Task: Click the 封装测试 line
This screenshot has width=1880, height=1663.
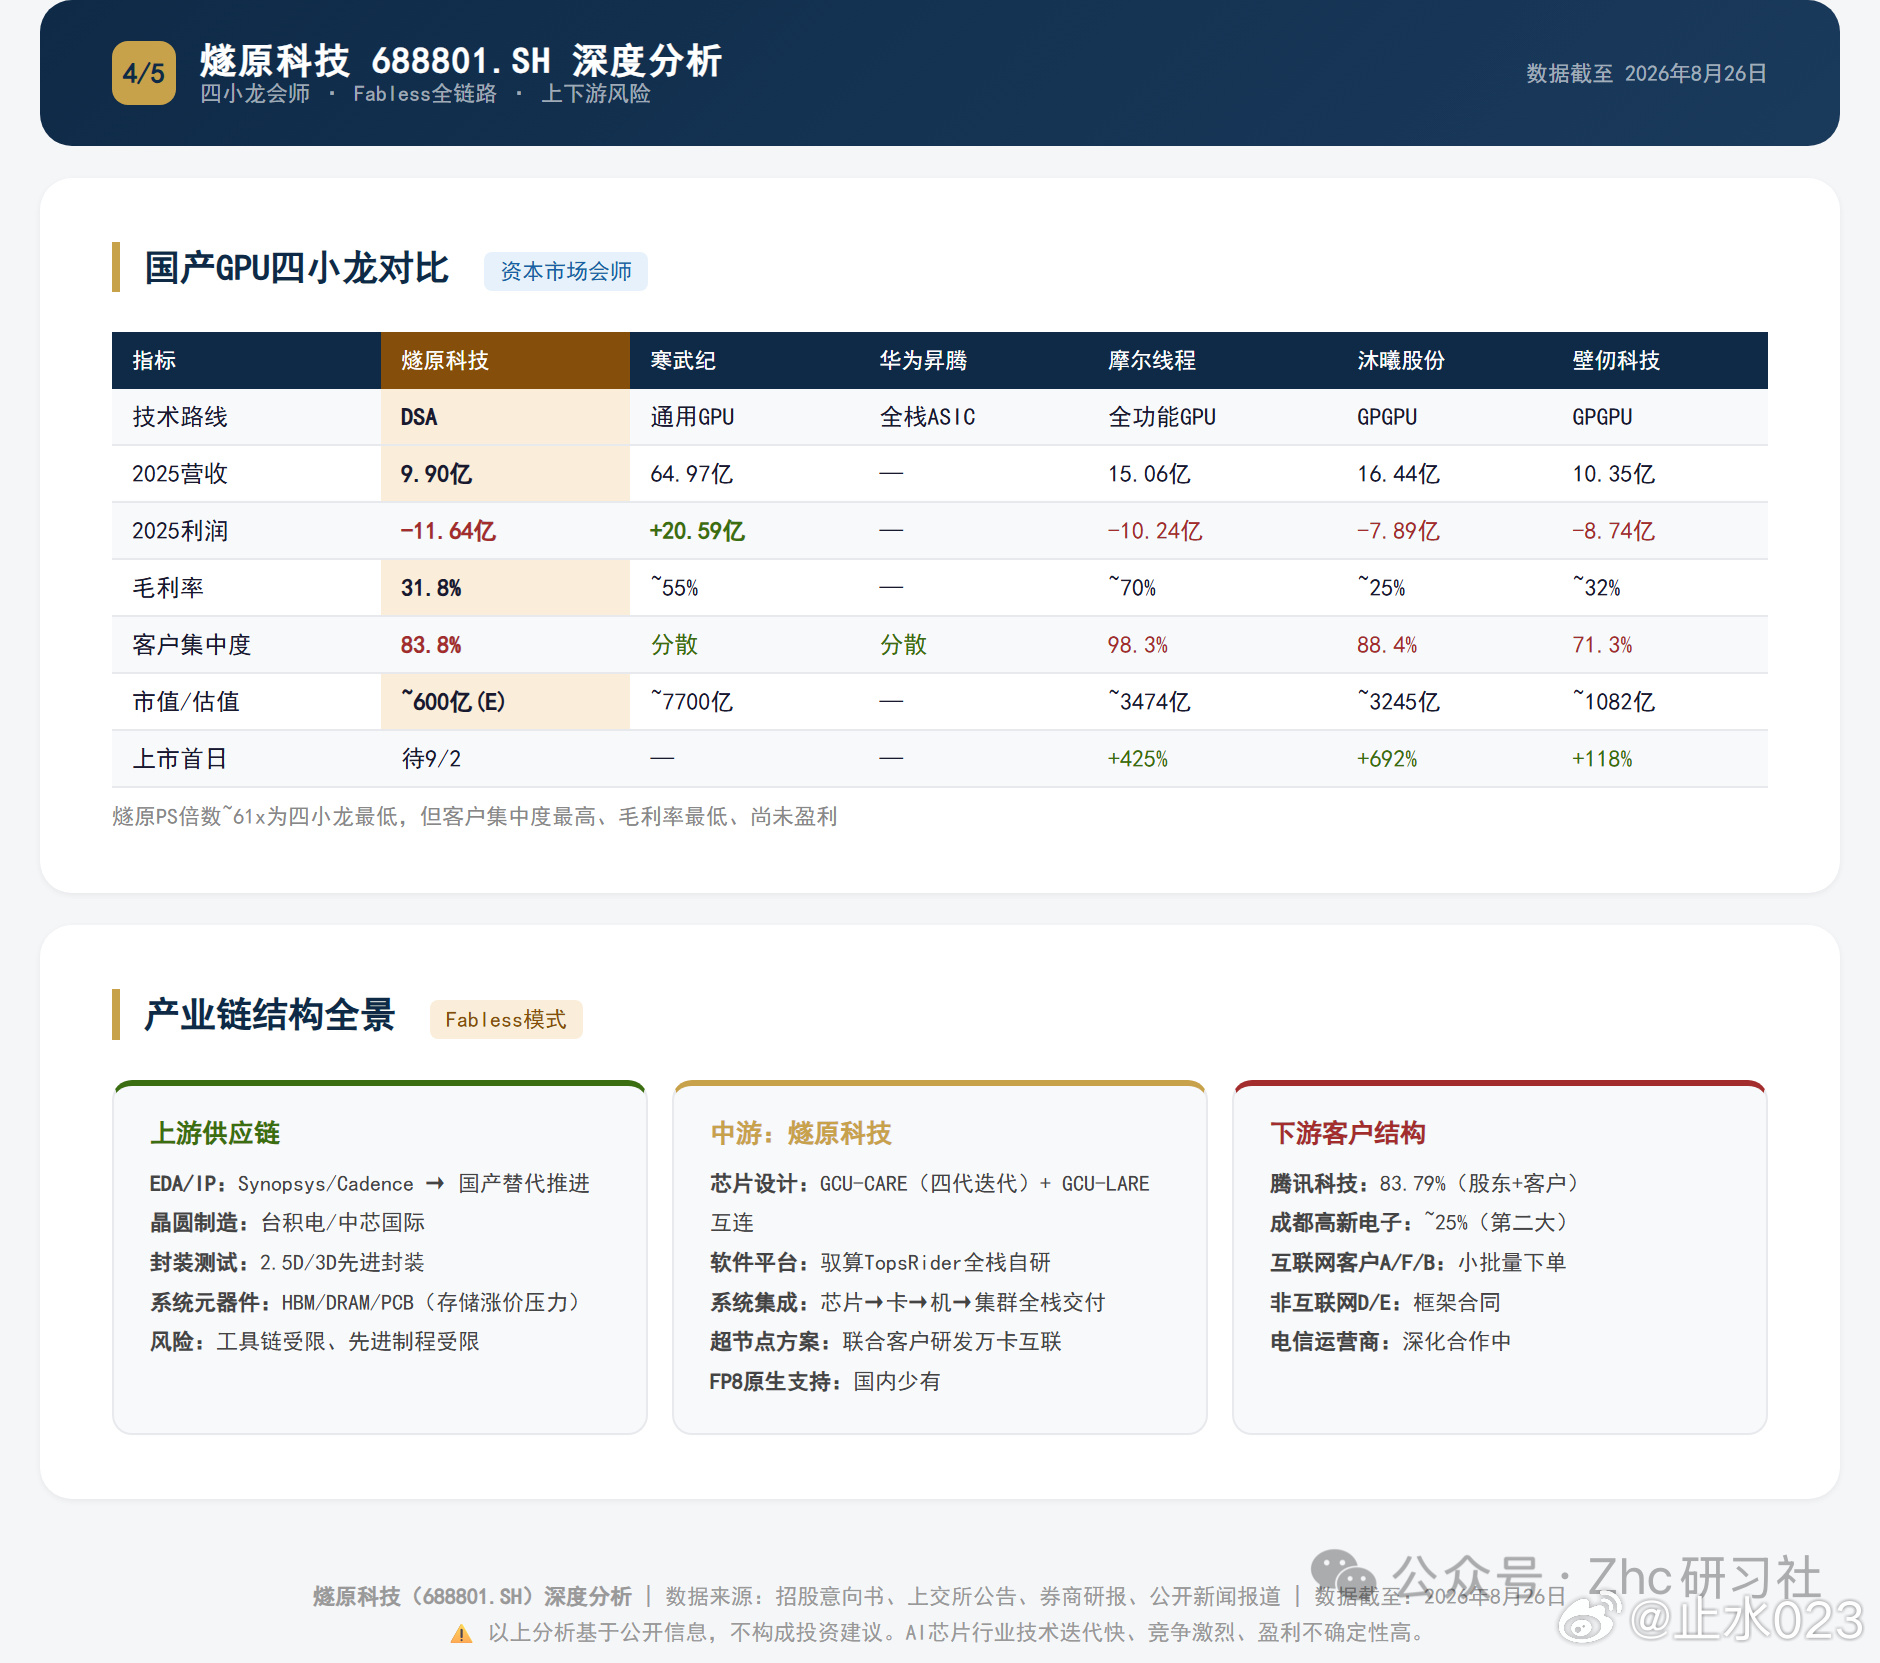Action: 287,1263
